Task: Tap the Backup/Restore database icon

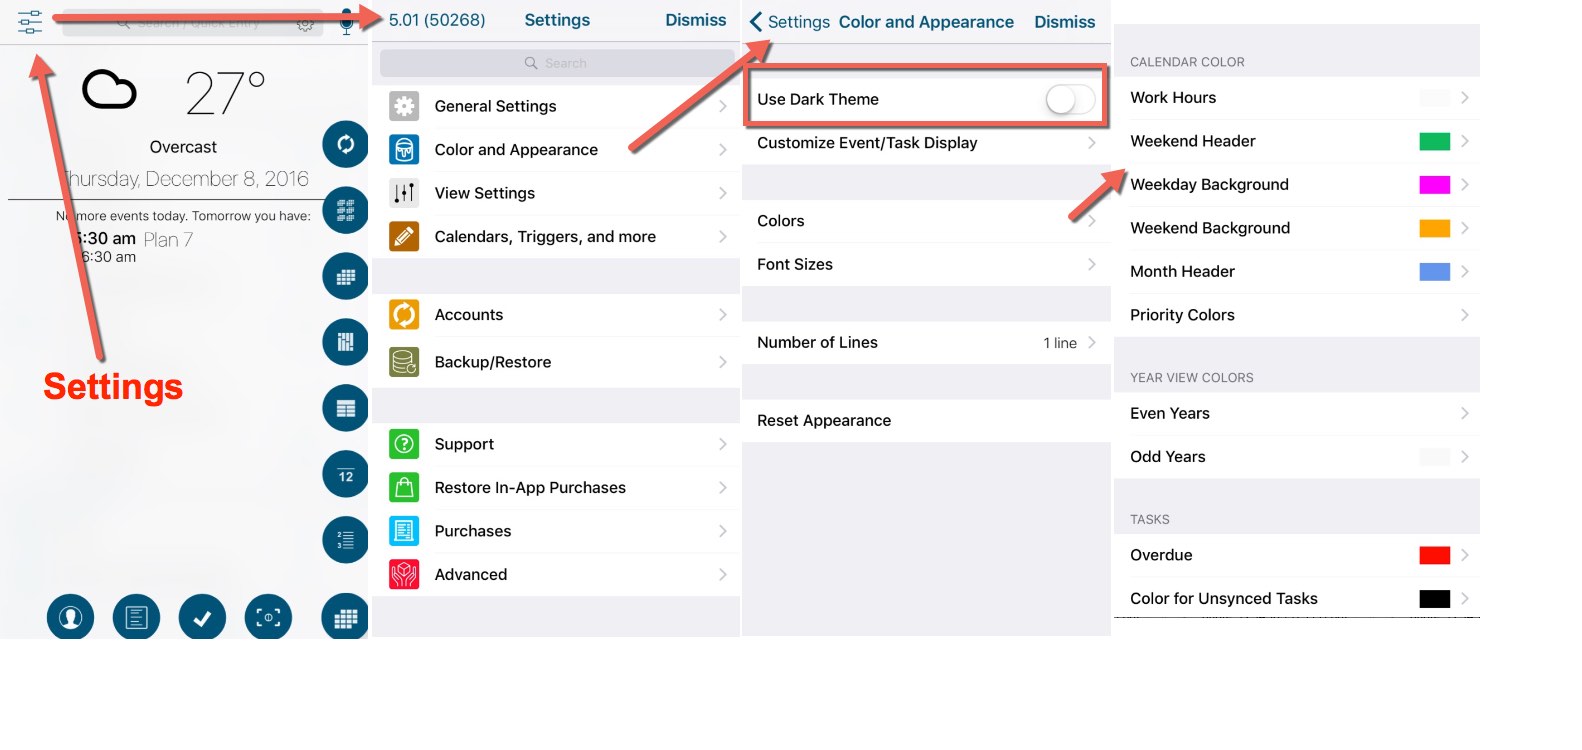Action: pyautogui.click(x=404, y=362)
